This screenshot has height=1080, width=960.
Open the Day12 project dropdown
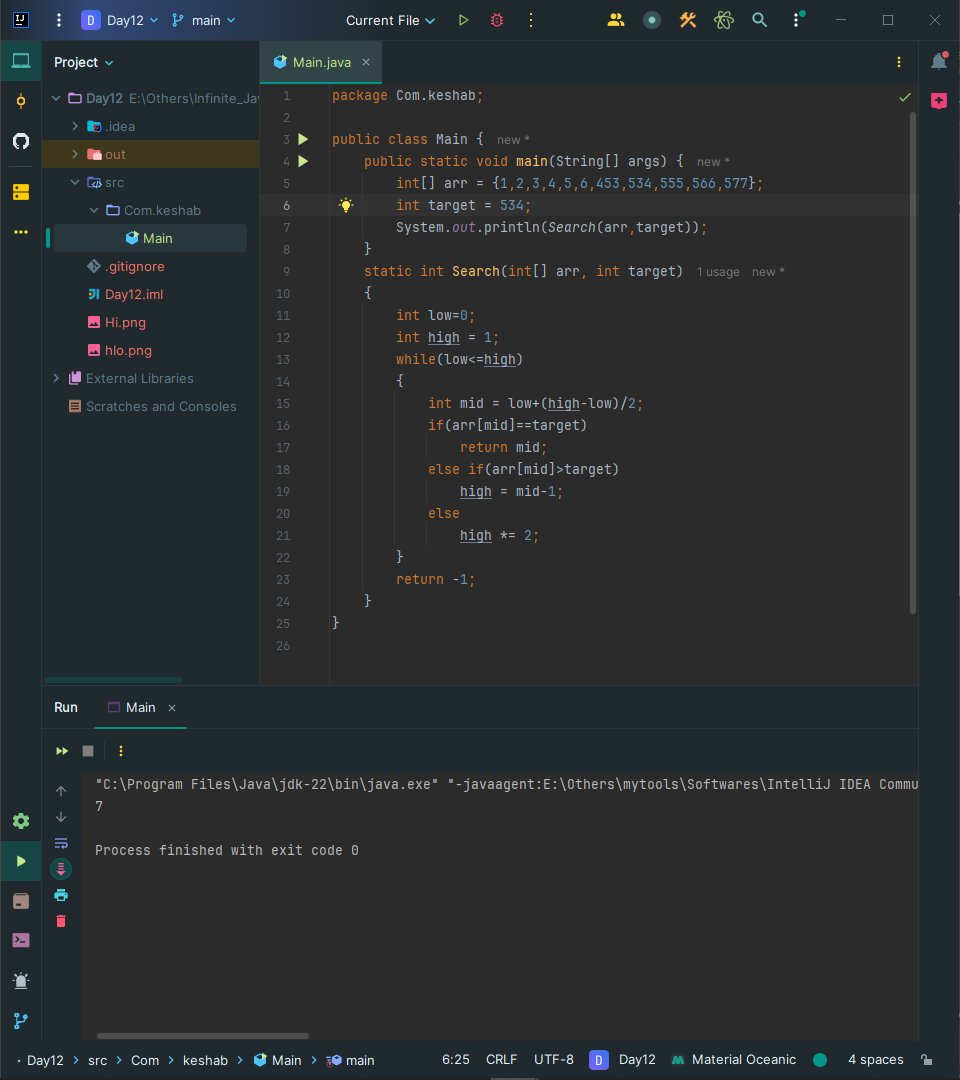click(120, 20)
